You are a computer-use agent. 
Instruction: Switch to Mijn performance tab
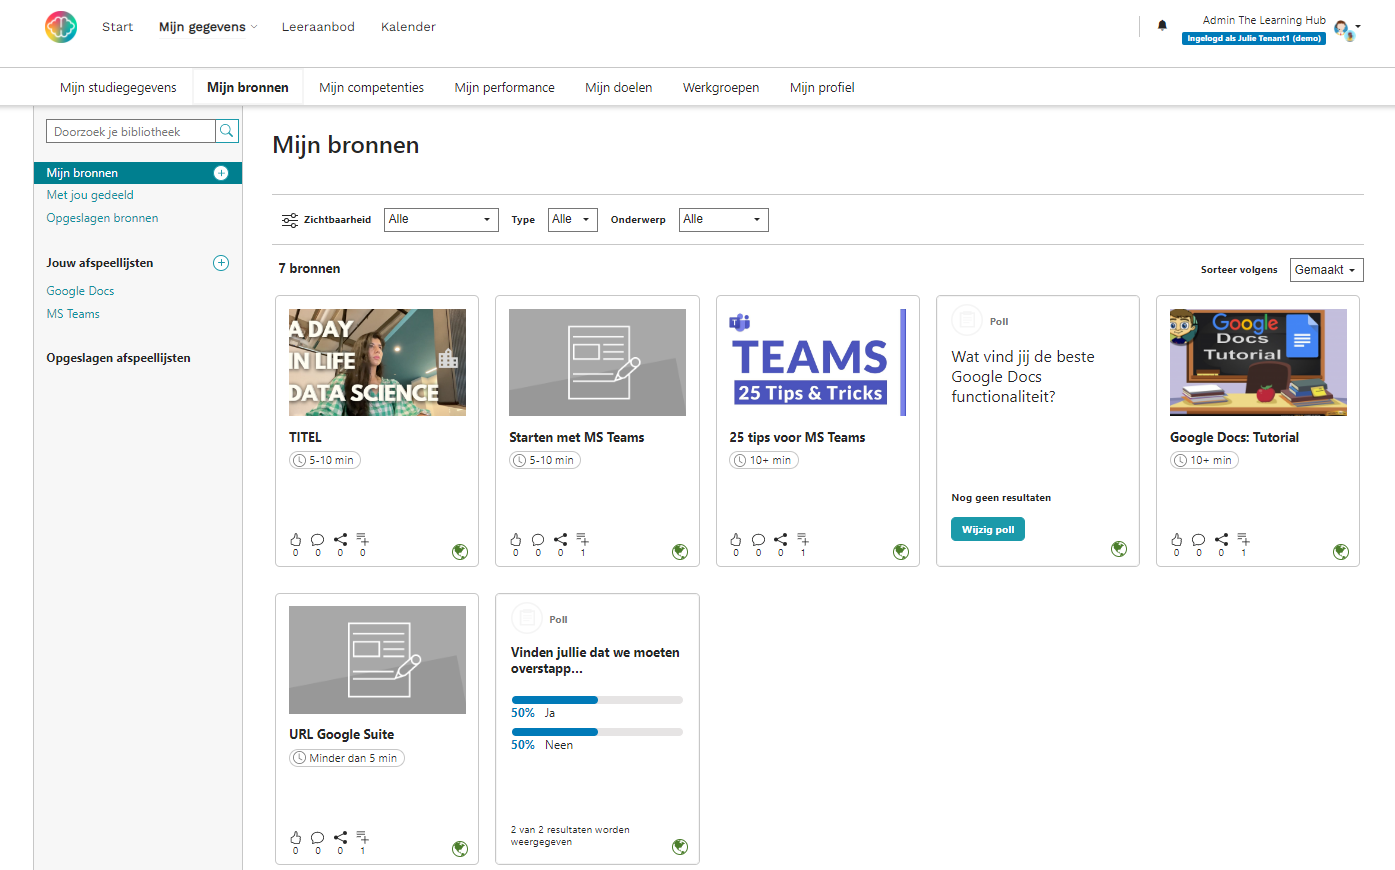click(504, 88)
